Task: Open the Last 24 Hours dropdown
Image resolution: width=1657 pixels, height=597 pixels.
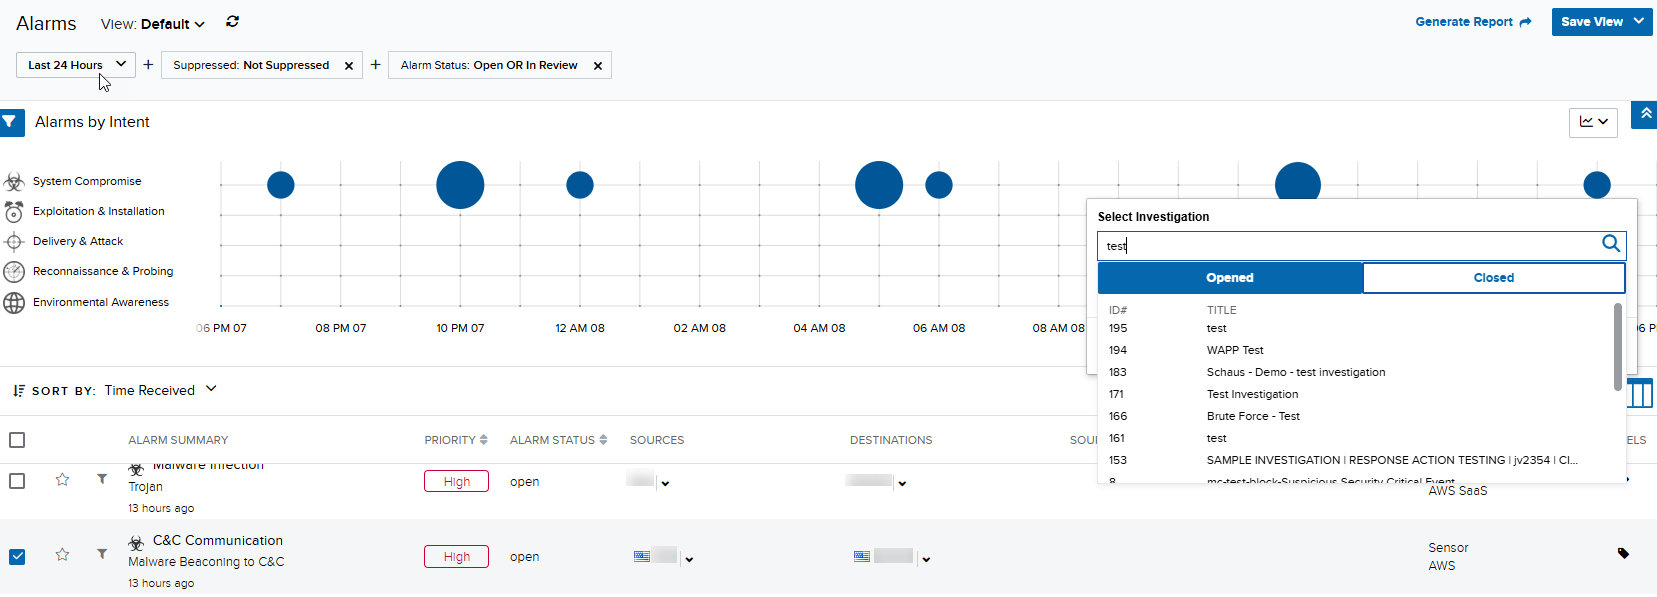Action: pos(76,65)
